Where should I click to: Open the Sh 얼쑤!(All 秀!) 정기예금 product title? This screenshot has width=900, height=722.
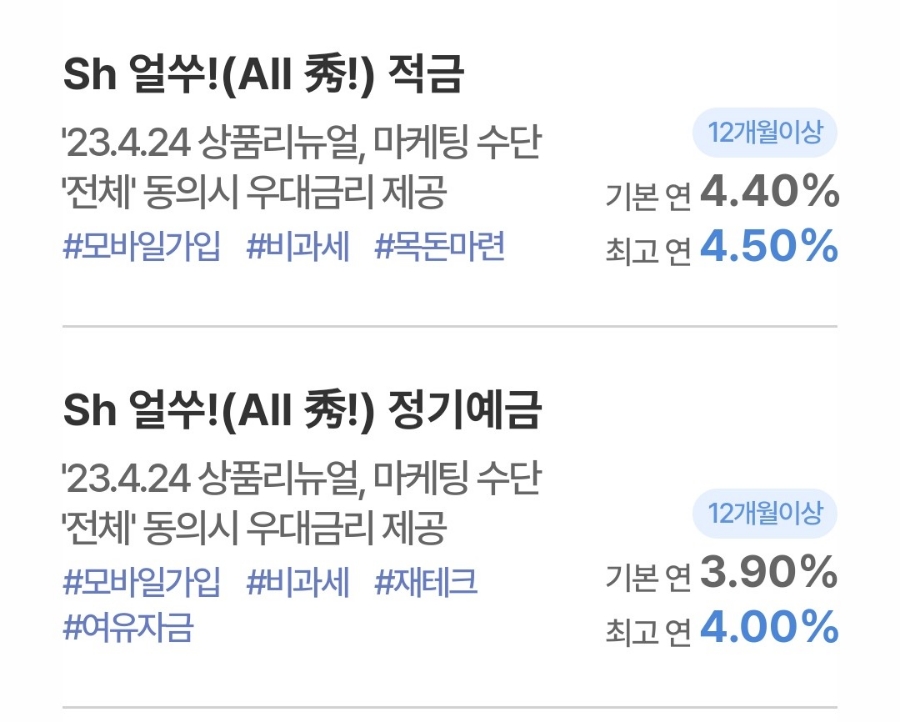point(302,410)
